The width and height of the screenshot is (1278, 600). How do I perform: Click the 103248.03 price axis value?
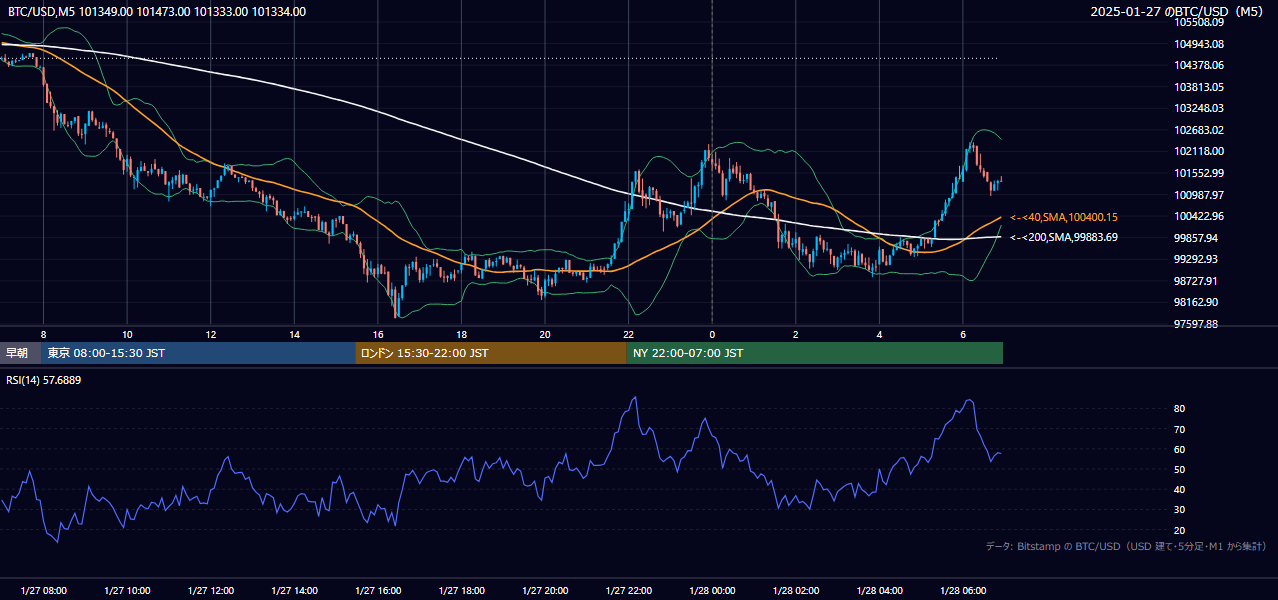point(1199,108)
